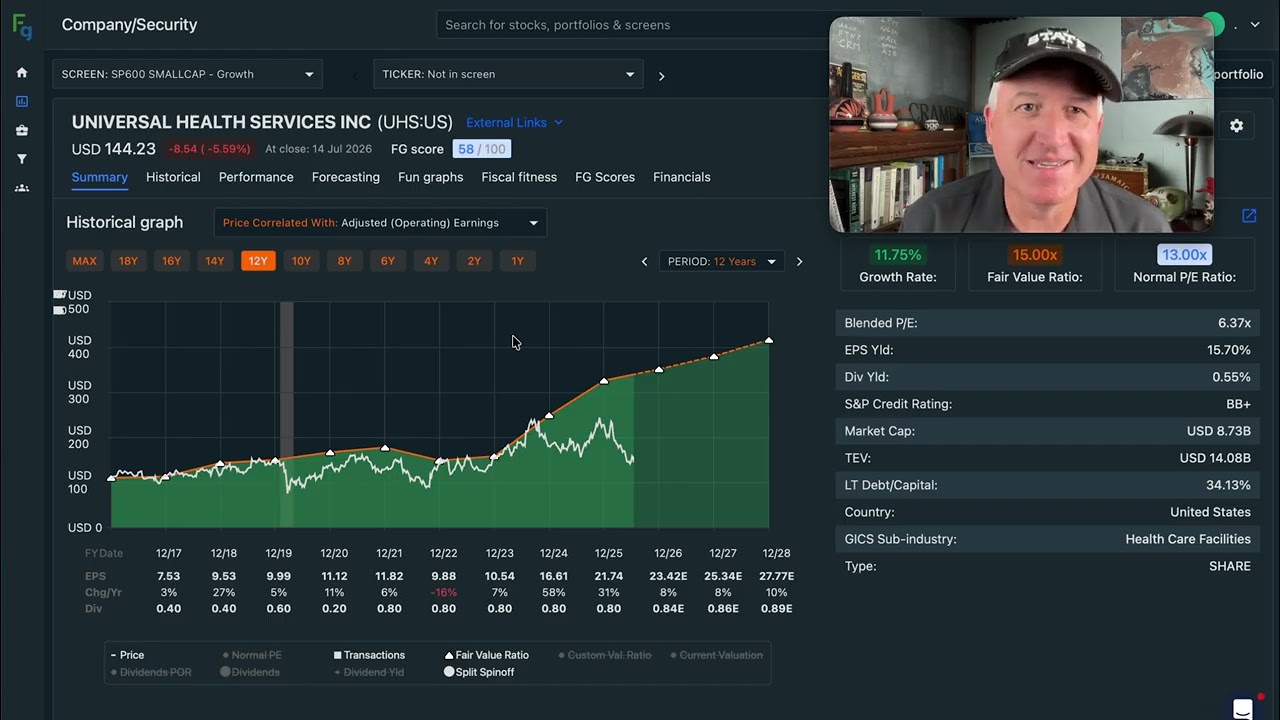Open the SCREEN: SP600 SMALLCAP - Growth dropdown

point(188,74)
